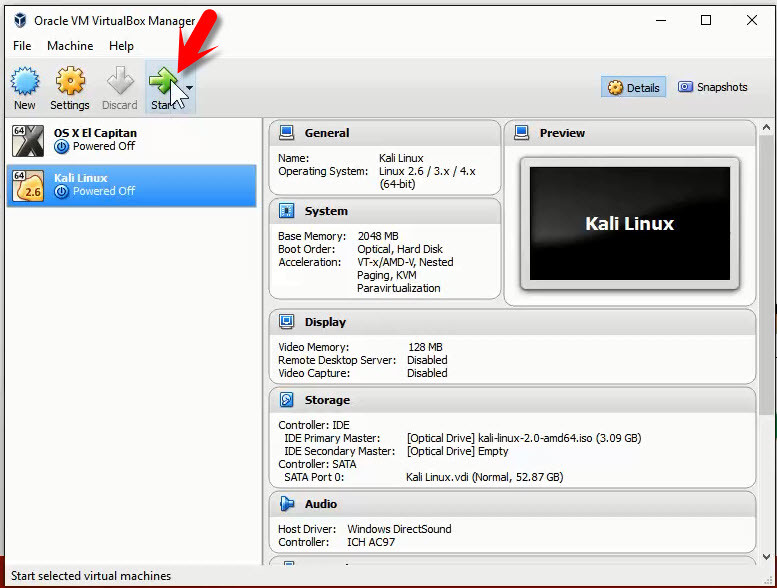Click the '2048 MB' base memory value
This screenshot has width=777, height=588.
pos(378,236)
